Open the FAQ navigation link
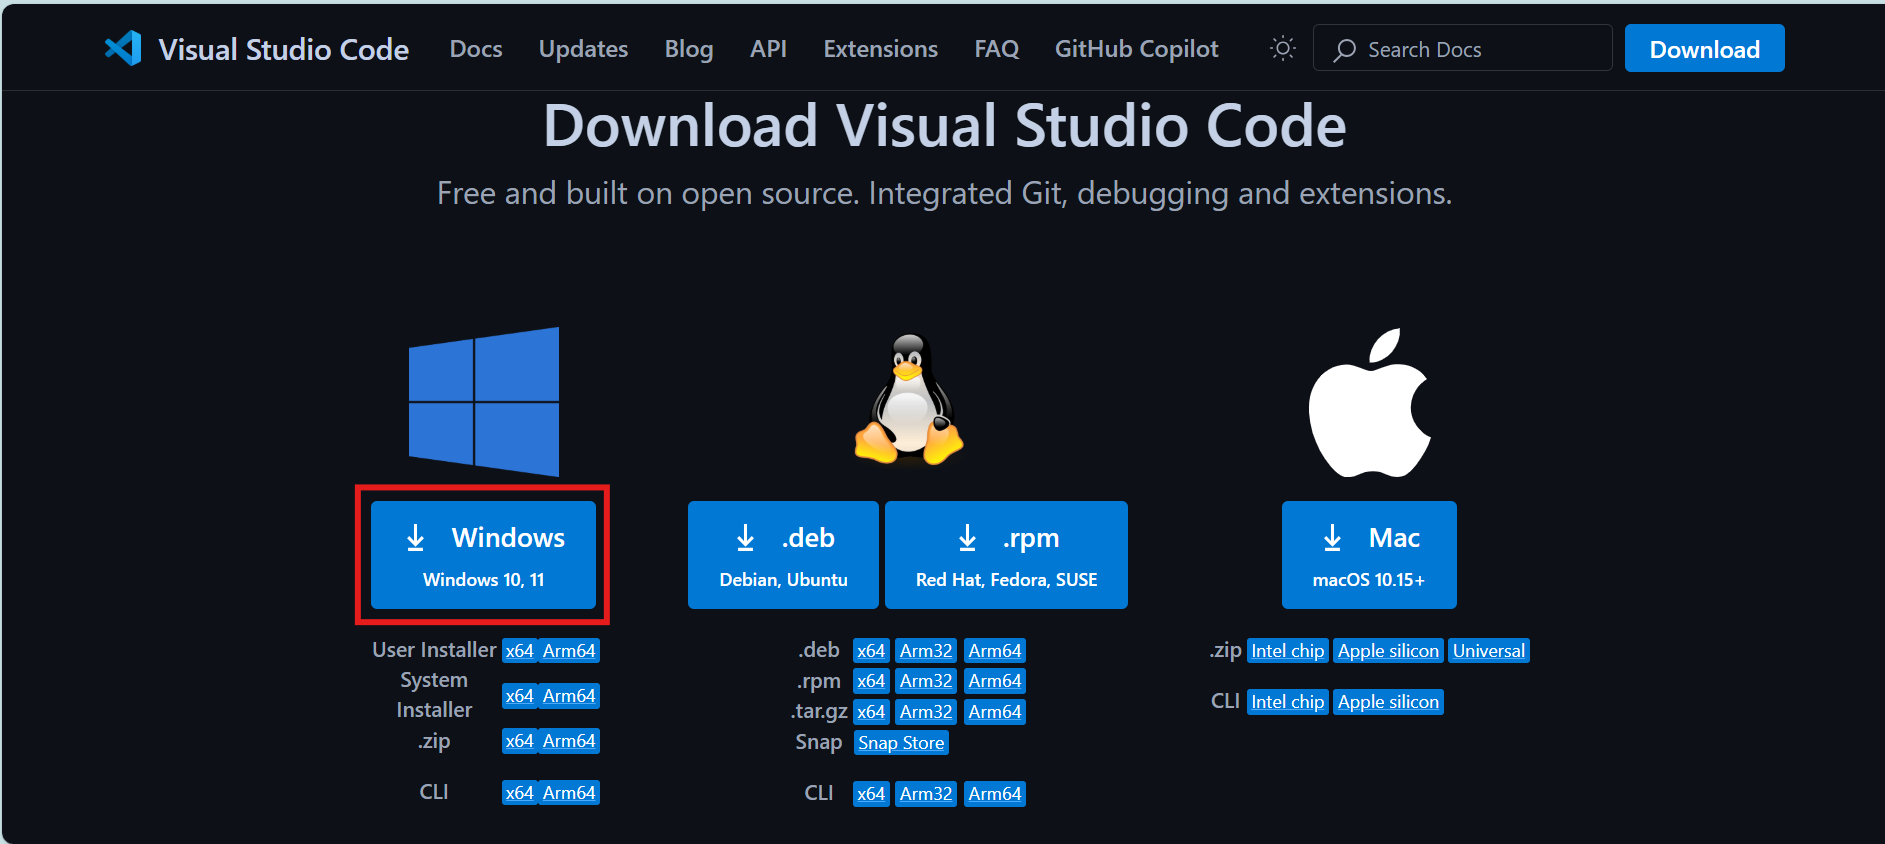 (996, 49)
